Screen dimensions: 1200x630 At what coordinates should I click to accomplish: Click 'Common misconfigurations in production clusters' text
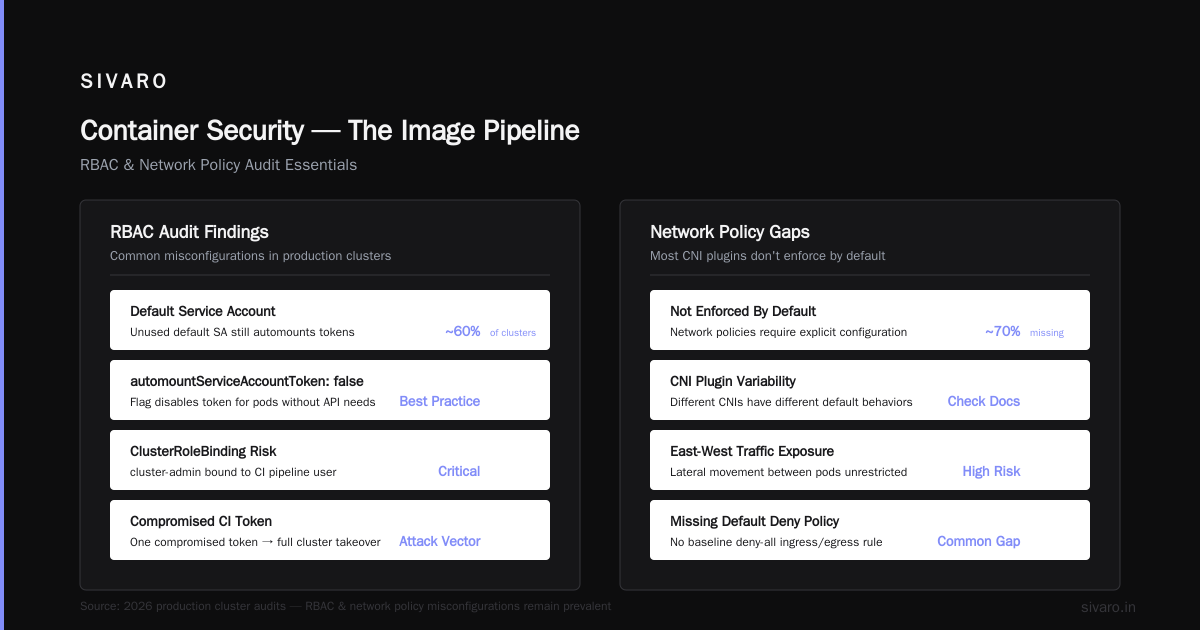click(x=250, y=256)
